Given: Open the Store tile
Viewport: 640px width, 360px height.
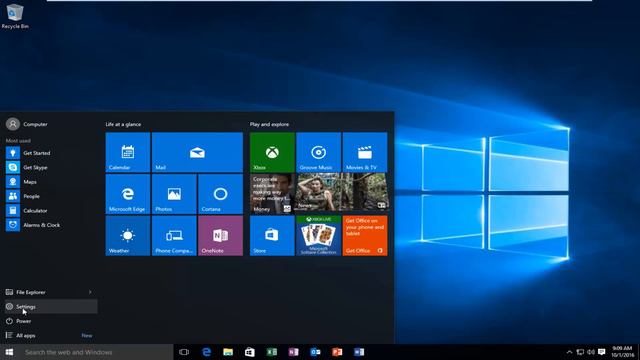Looking at the screenshot, I should coord(272,236).
